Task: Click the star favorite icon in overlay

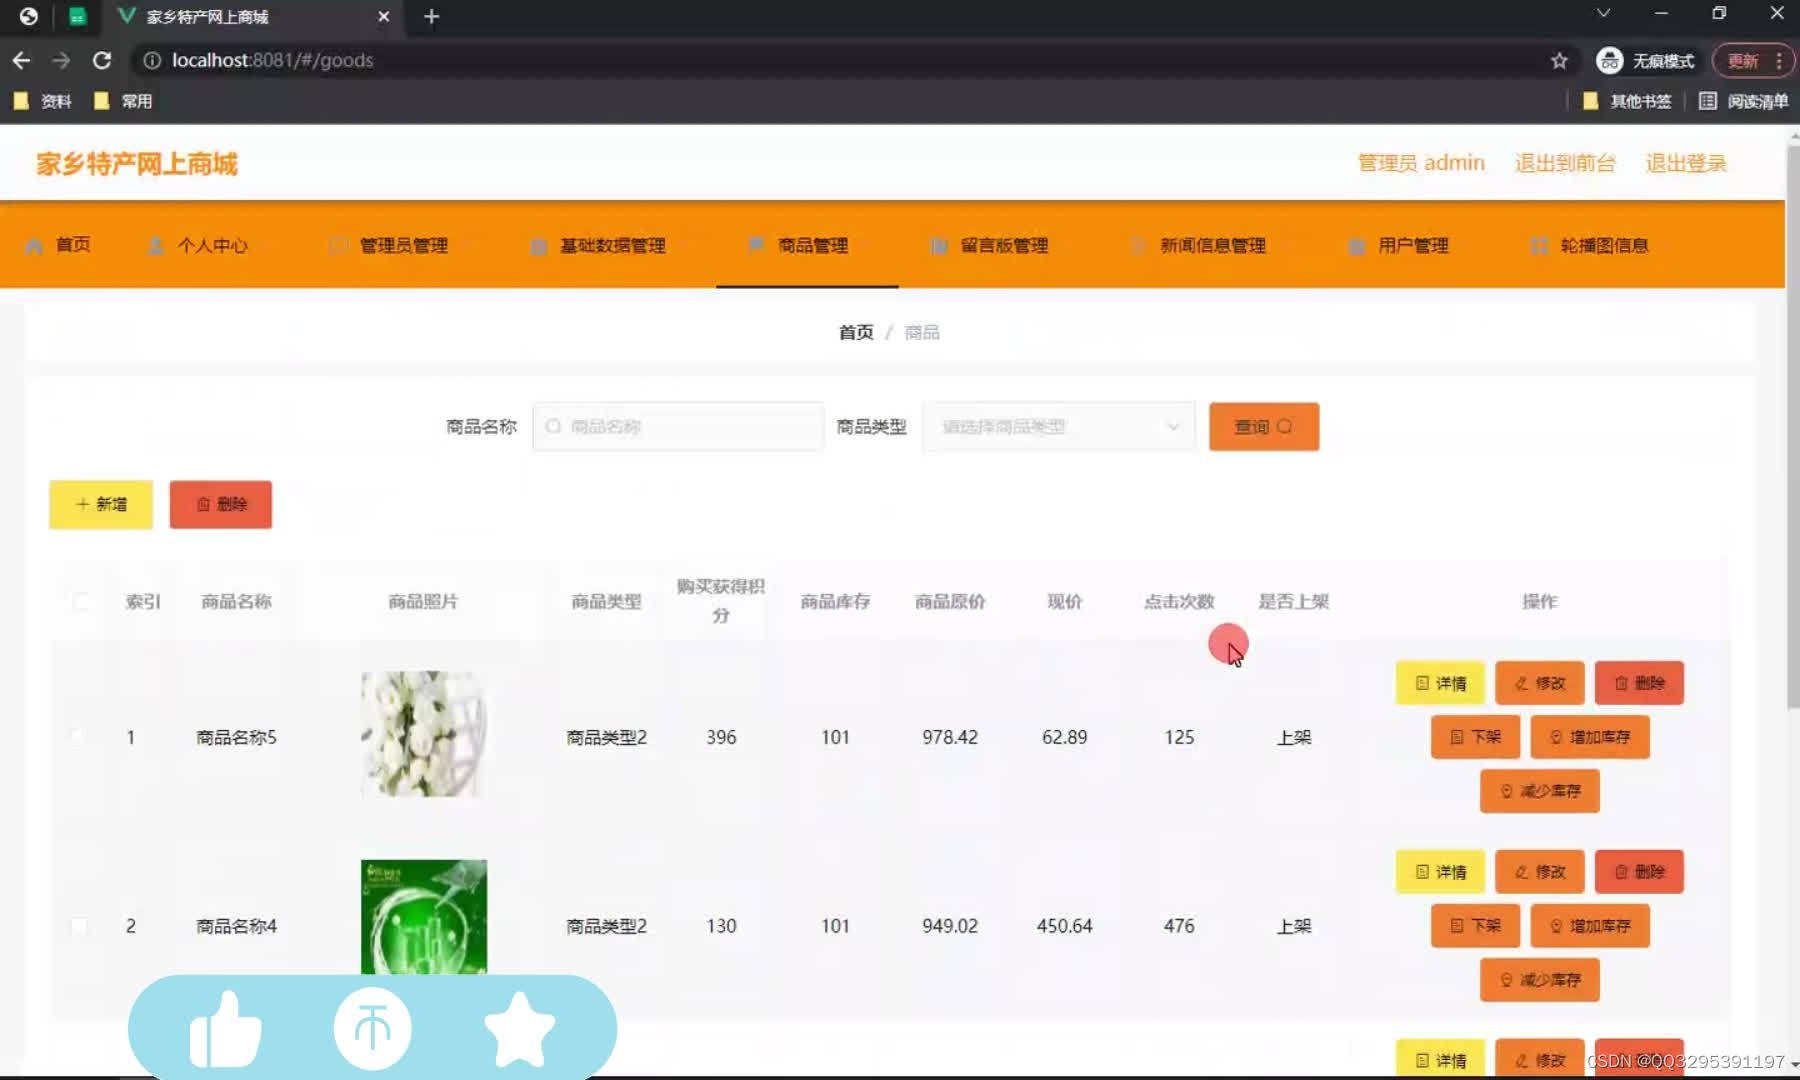Action: (x=519, y=1028)
